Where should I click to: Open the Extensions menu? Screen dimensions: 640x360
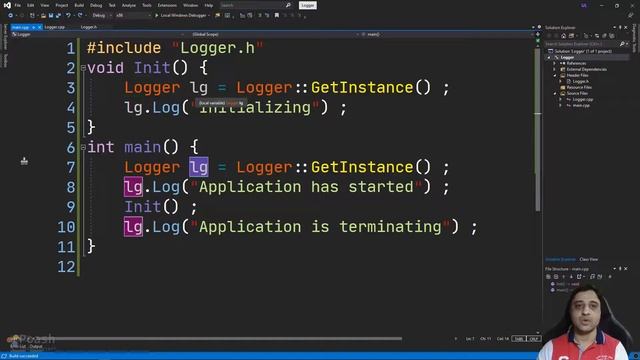pyautogui.click(x=167, y=5)
